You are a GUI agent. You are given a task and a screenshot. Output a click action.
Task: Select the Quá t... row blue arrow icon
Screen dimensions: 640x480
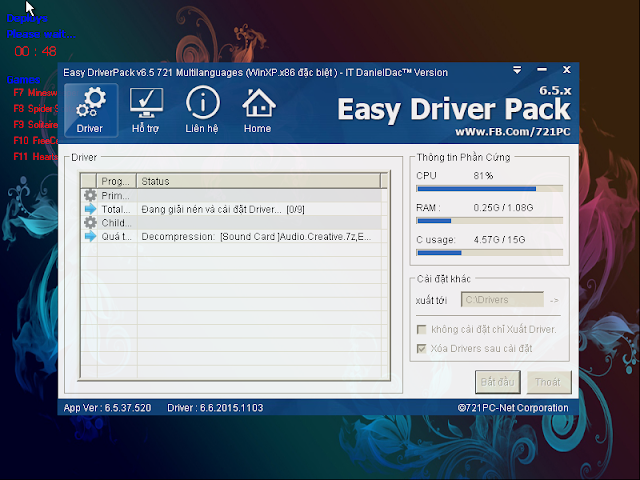[x=90, y=236]
